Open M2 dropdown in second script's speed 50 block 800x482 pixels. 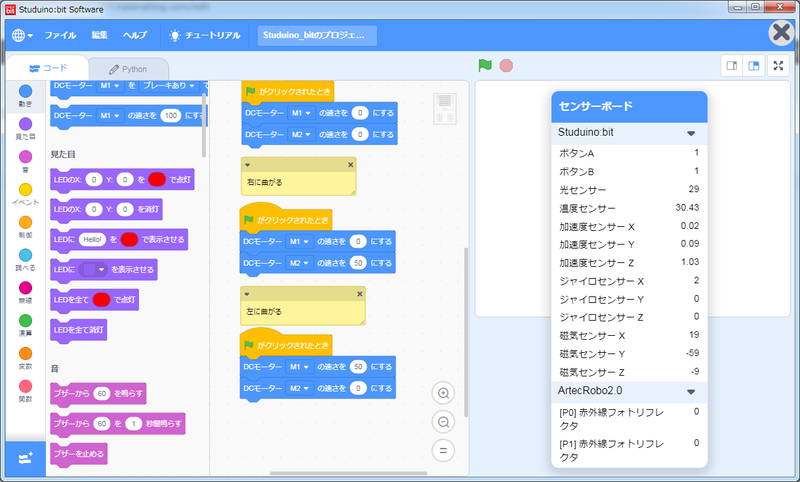[299, 263]
